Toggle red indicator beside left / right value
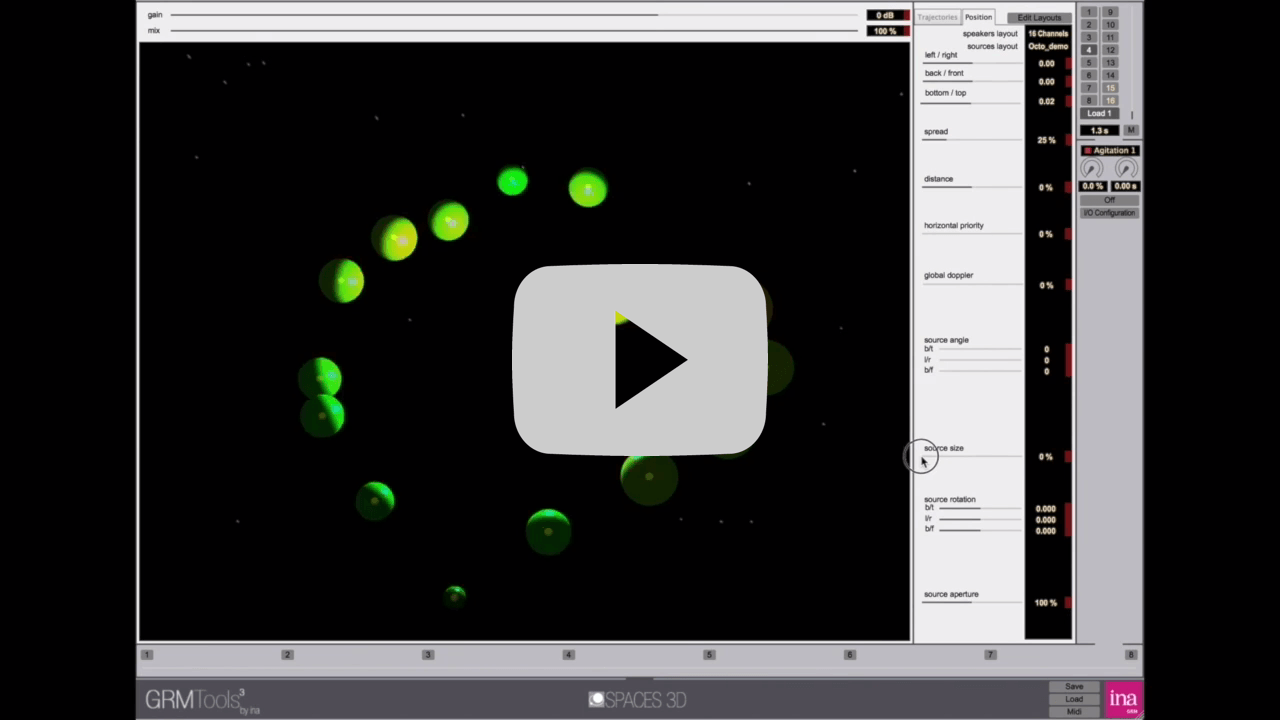 [1068, 63]
